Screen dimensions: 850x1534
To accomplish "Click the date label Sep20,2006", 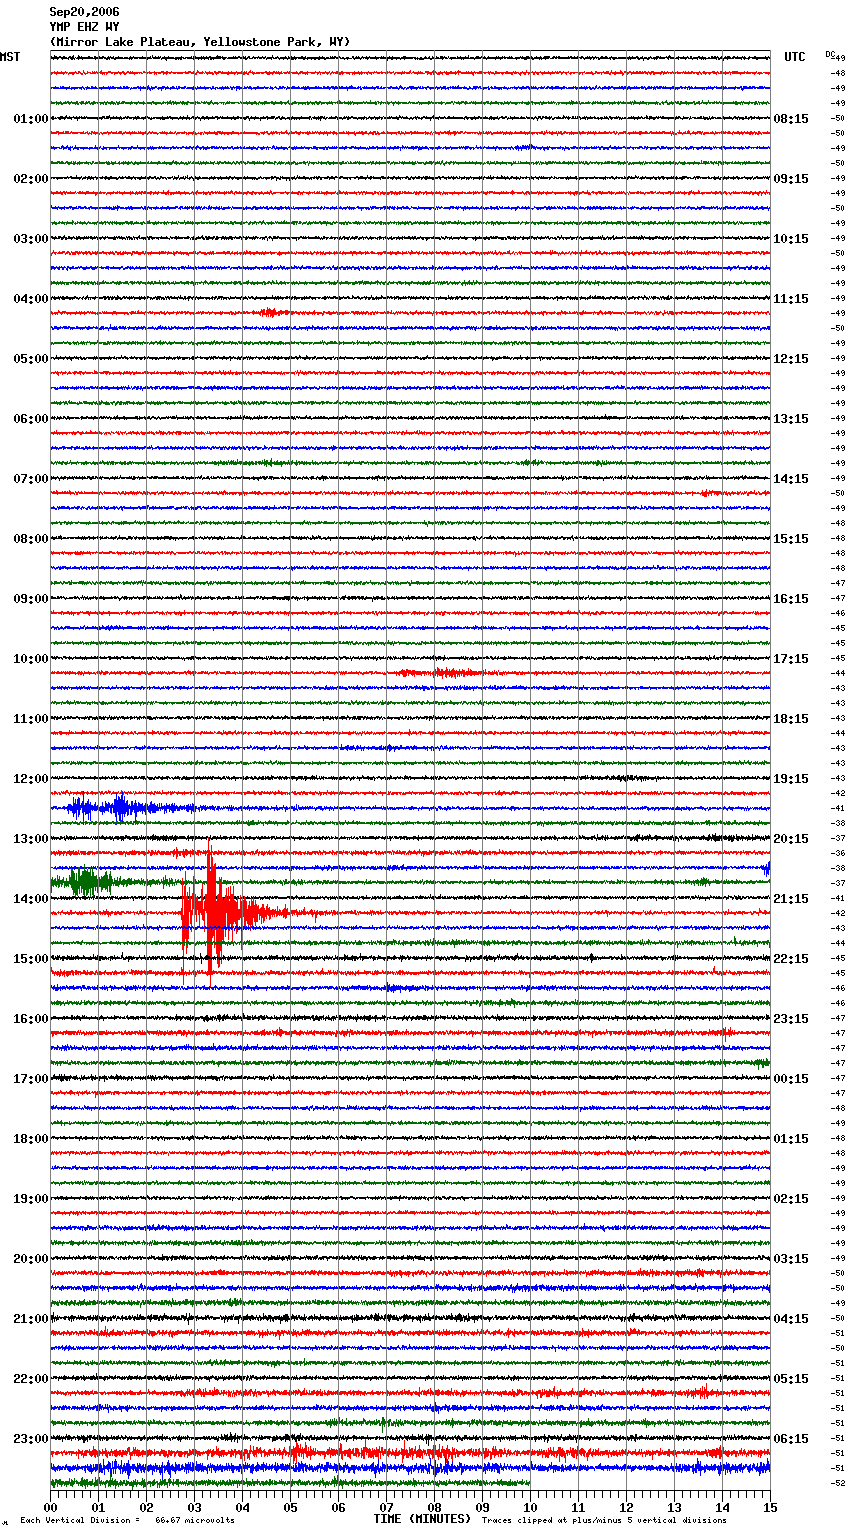I will (x=84, y=12).
